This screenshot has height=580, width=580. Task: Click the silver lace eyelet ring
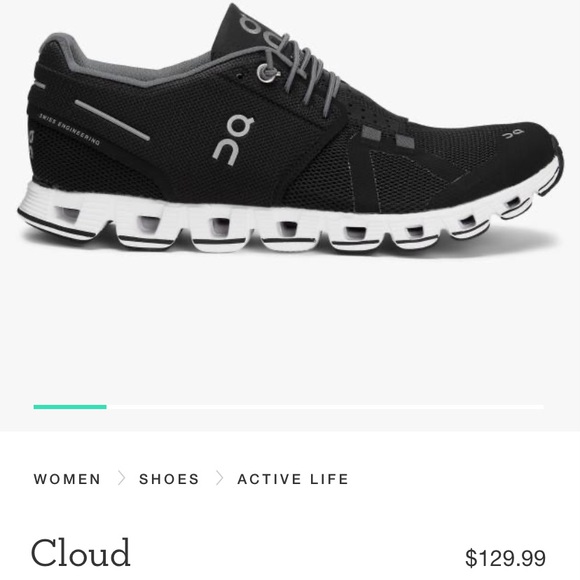(265, 73)
